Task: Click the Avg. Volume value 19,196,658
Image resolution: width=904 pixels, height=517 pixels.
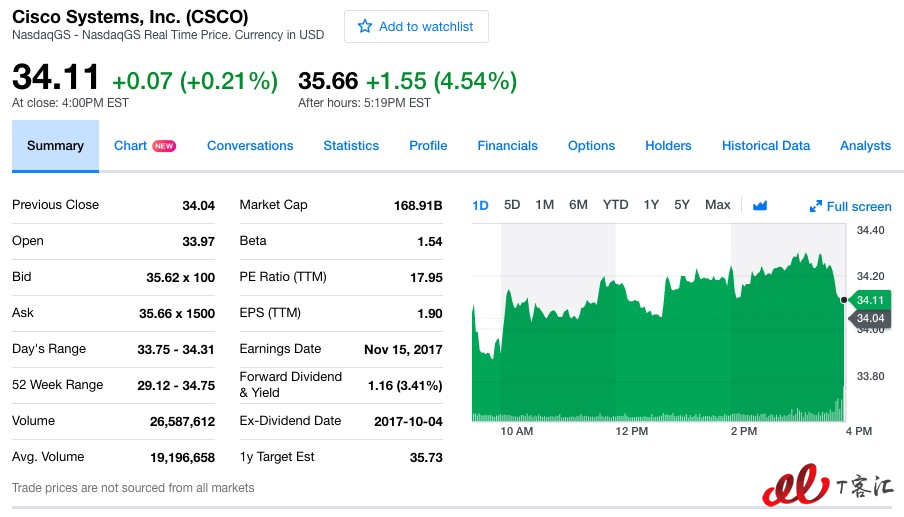Action: click(x=182, y=458)
